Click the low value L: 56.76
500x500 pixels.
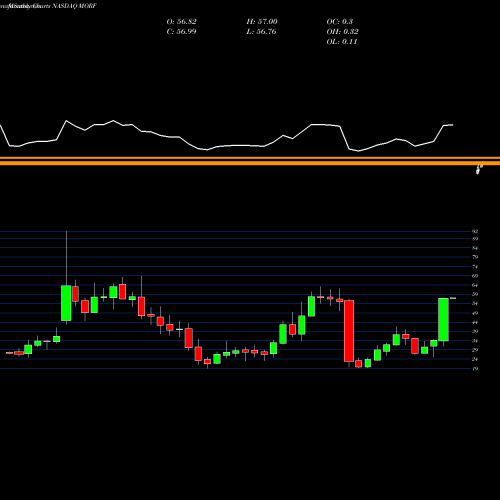(261, 32)
